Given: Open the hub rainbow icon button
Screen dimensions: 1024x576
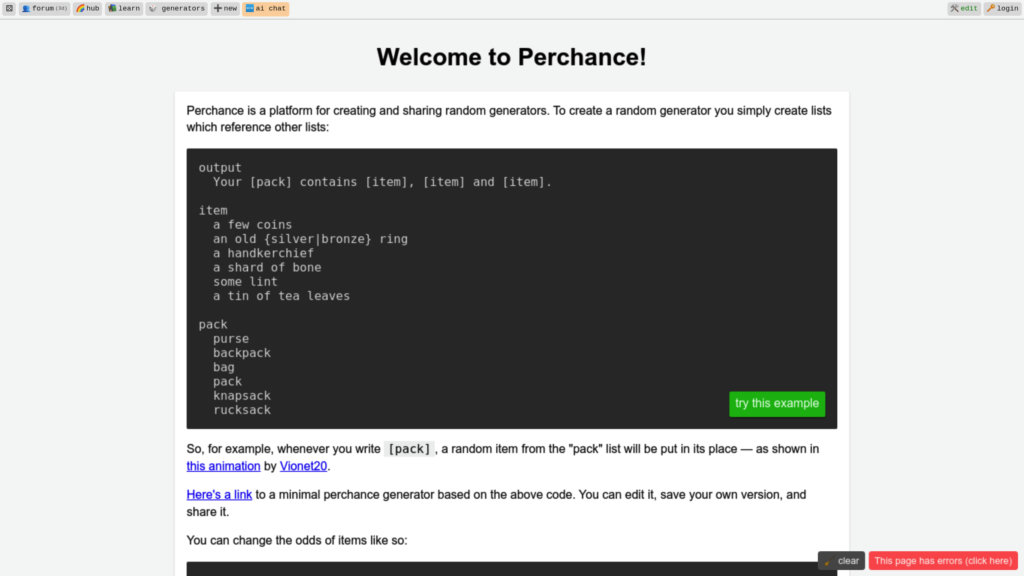Looking at the screenshot, I should 87,8.
